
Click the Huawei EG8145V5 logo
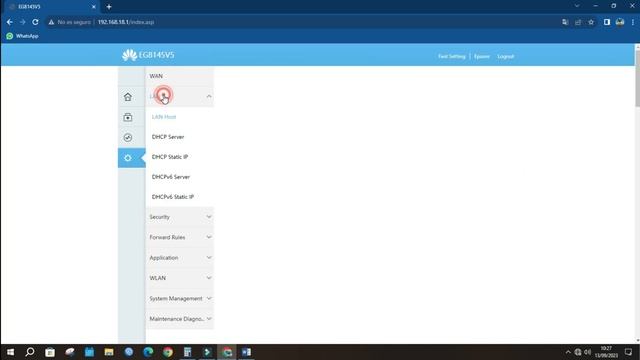pos(148,55)
